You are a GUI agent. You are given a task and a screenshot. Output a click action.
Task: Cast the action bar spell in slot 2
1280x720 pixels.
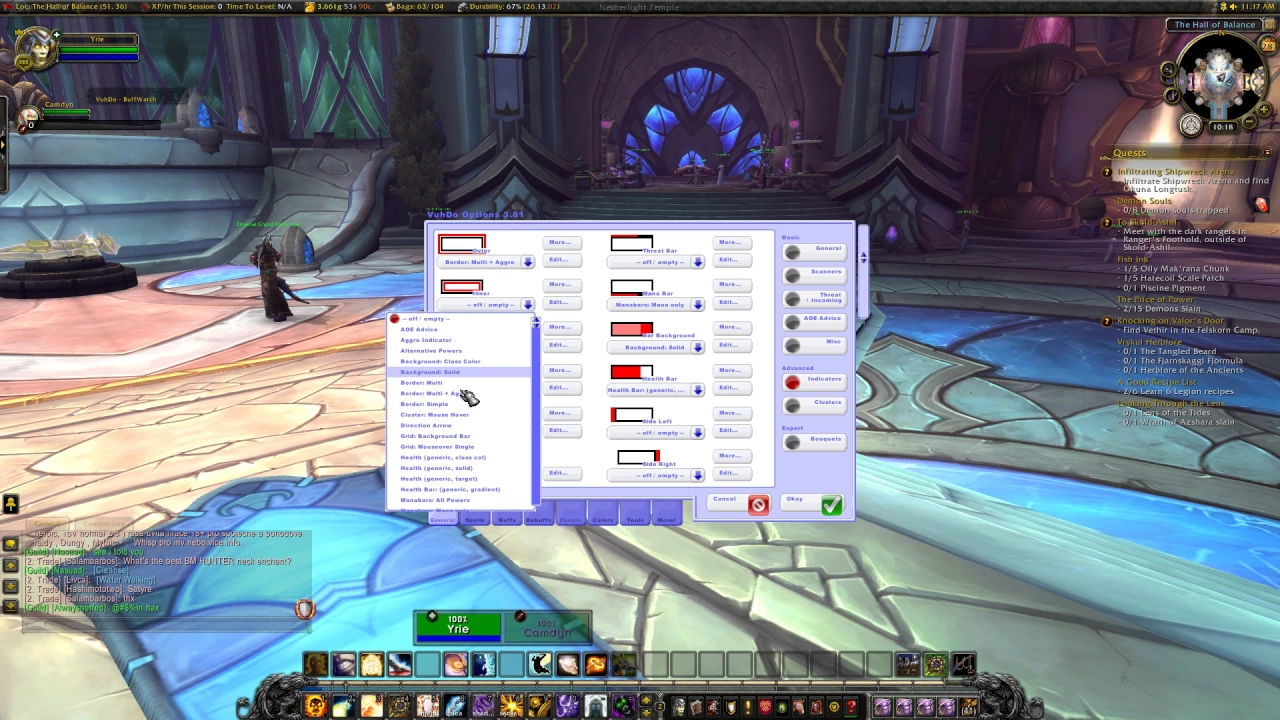click(x=343, y=707)
